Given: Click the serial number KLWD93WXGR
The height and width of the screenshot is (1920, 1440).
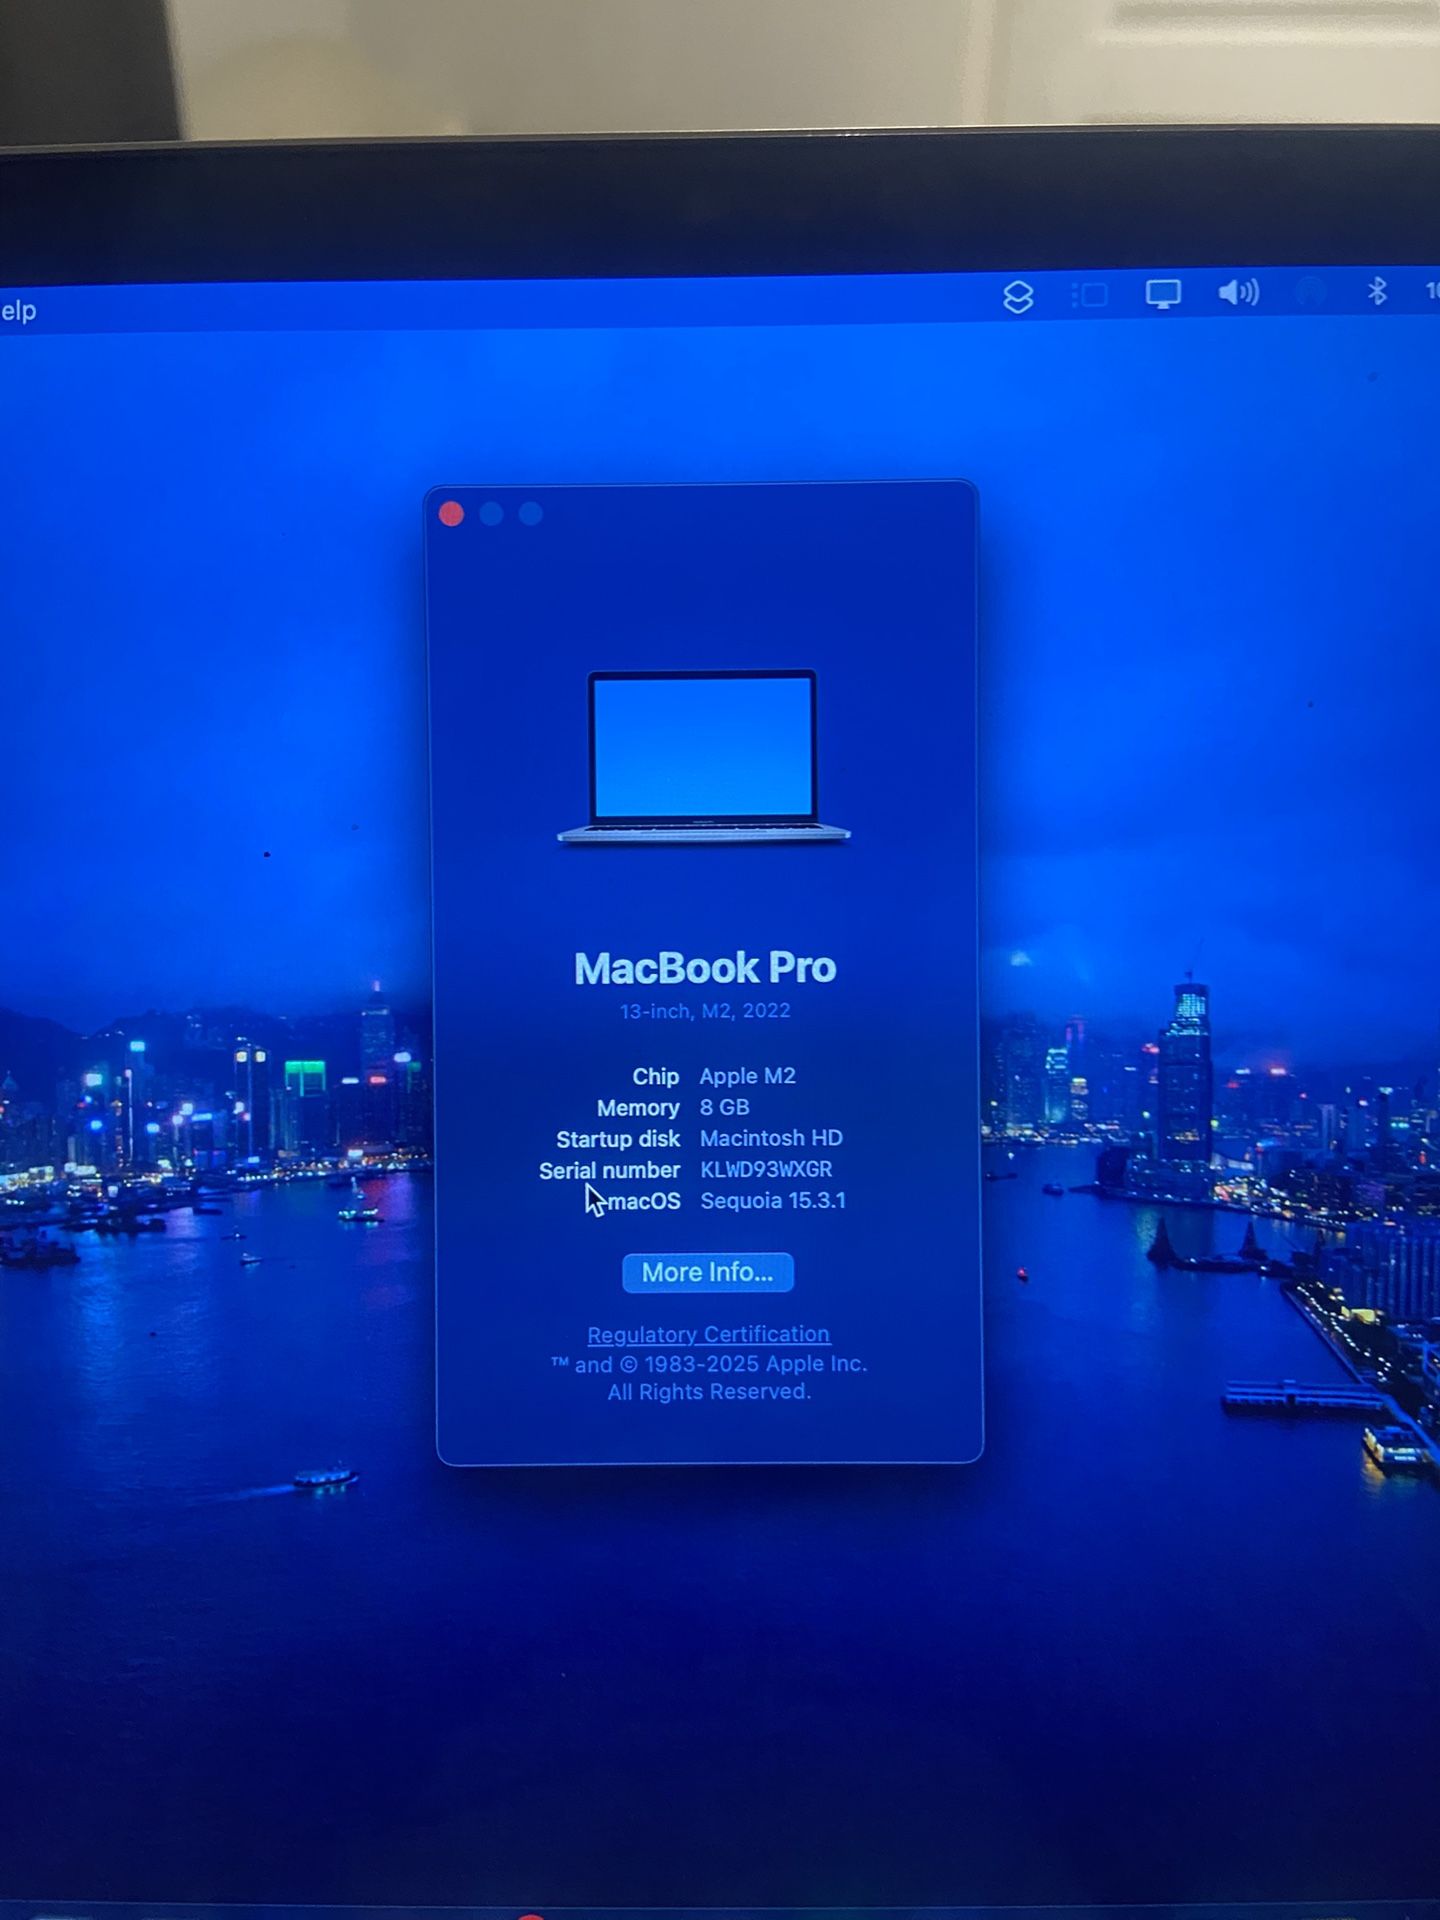Looking at the screenshot, I should coord(766,1169).
